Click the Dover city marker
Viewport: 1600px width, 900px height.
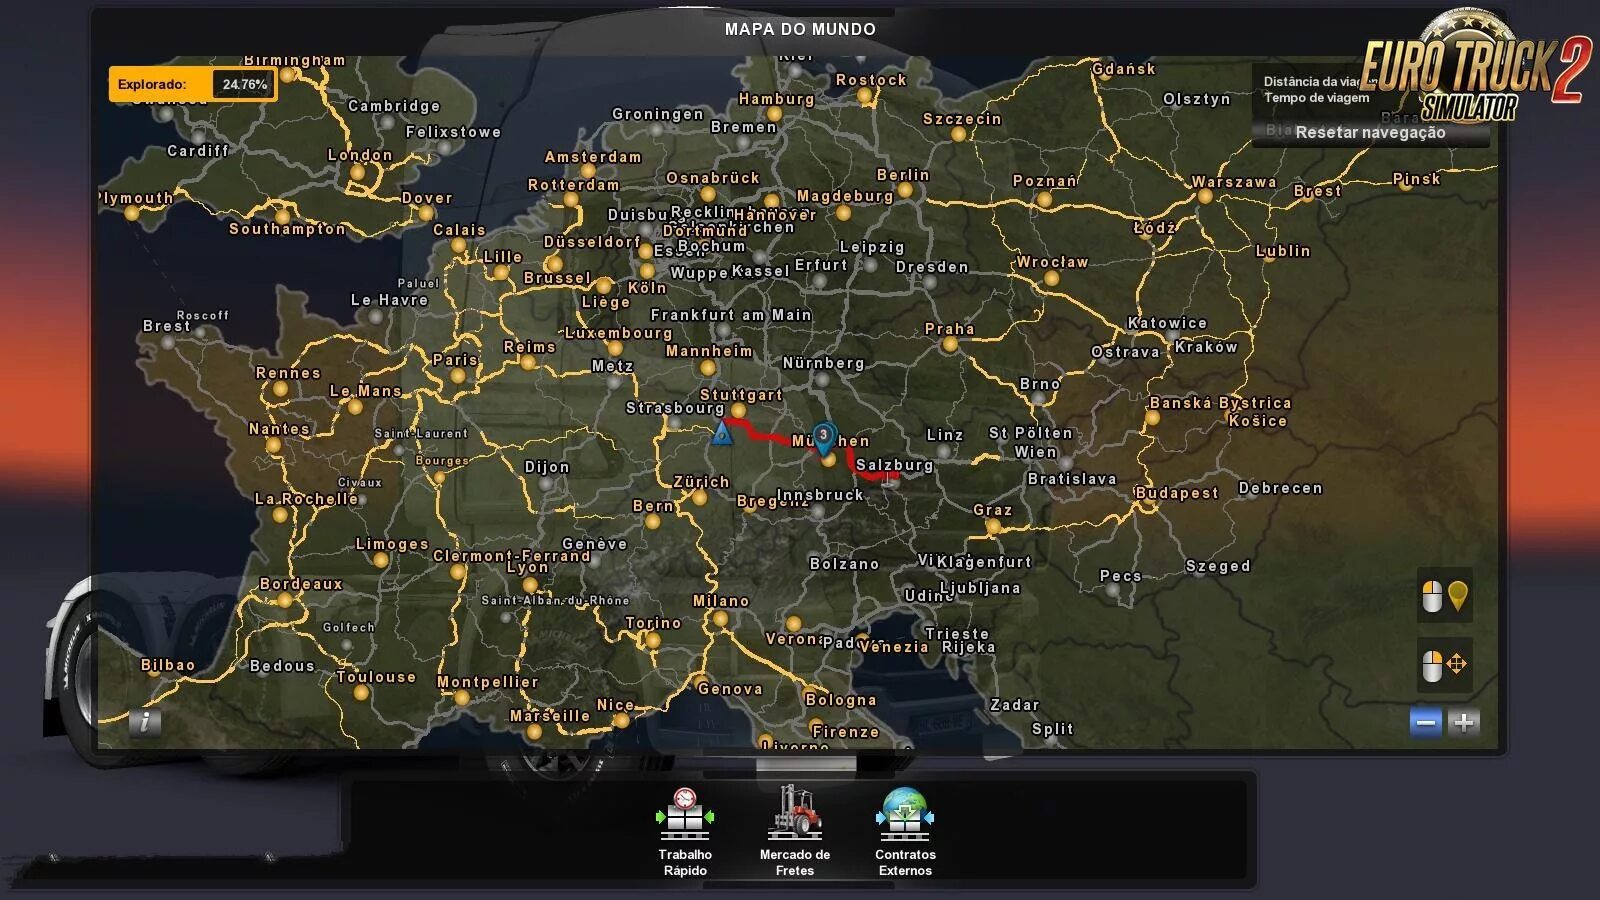click(x=427, y=214)
